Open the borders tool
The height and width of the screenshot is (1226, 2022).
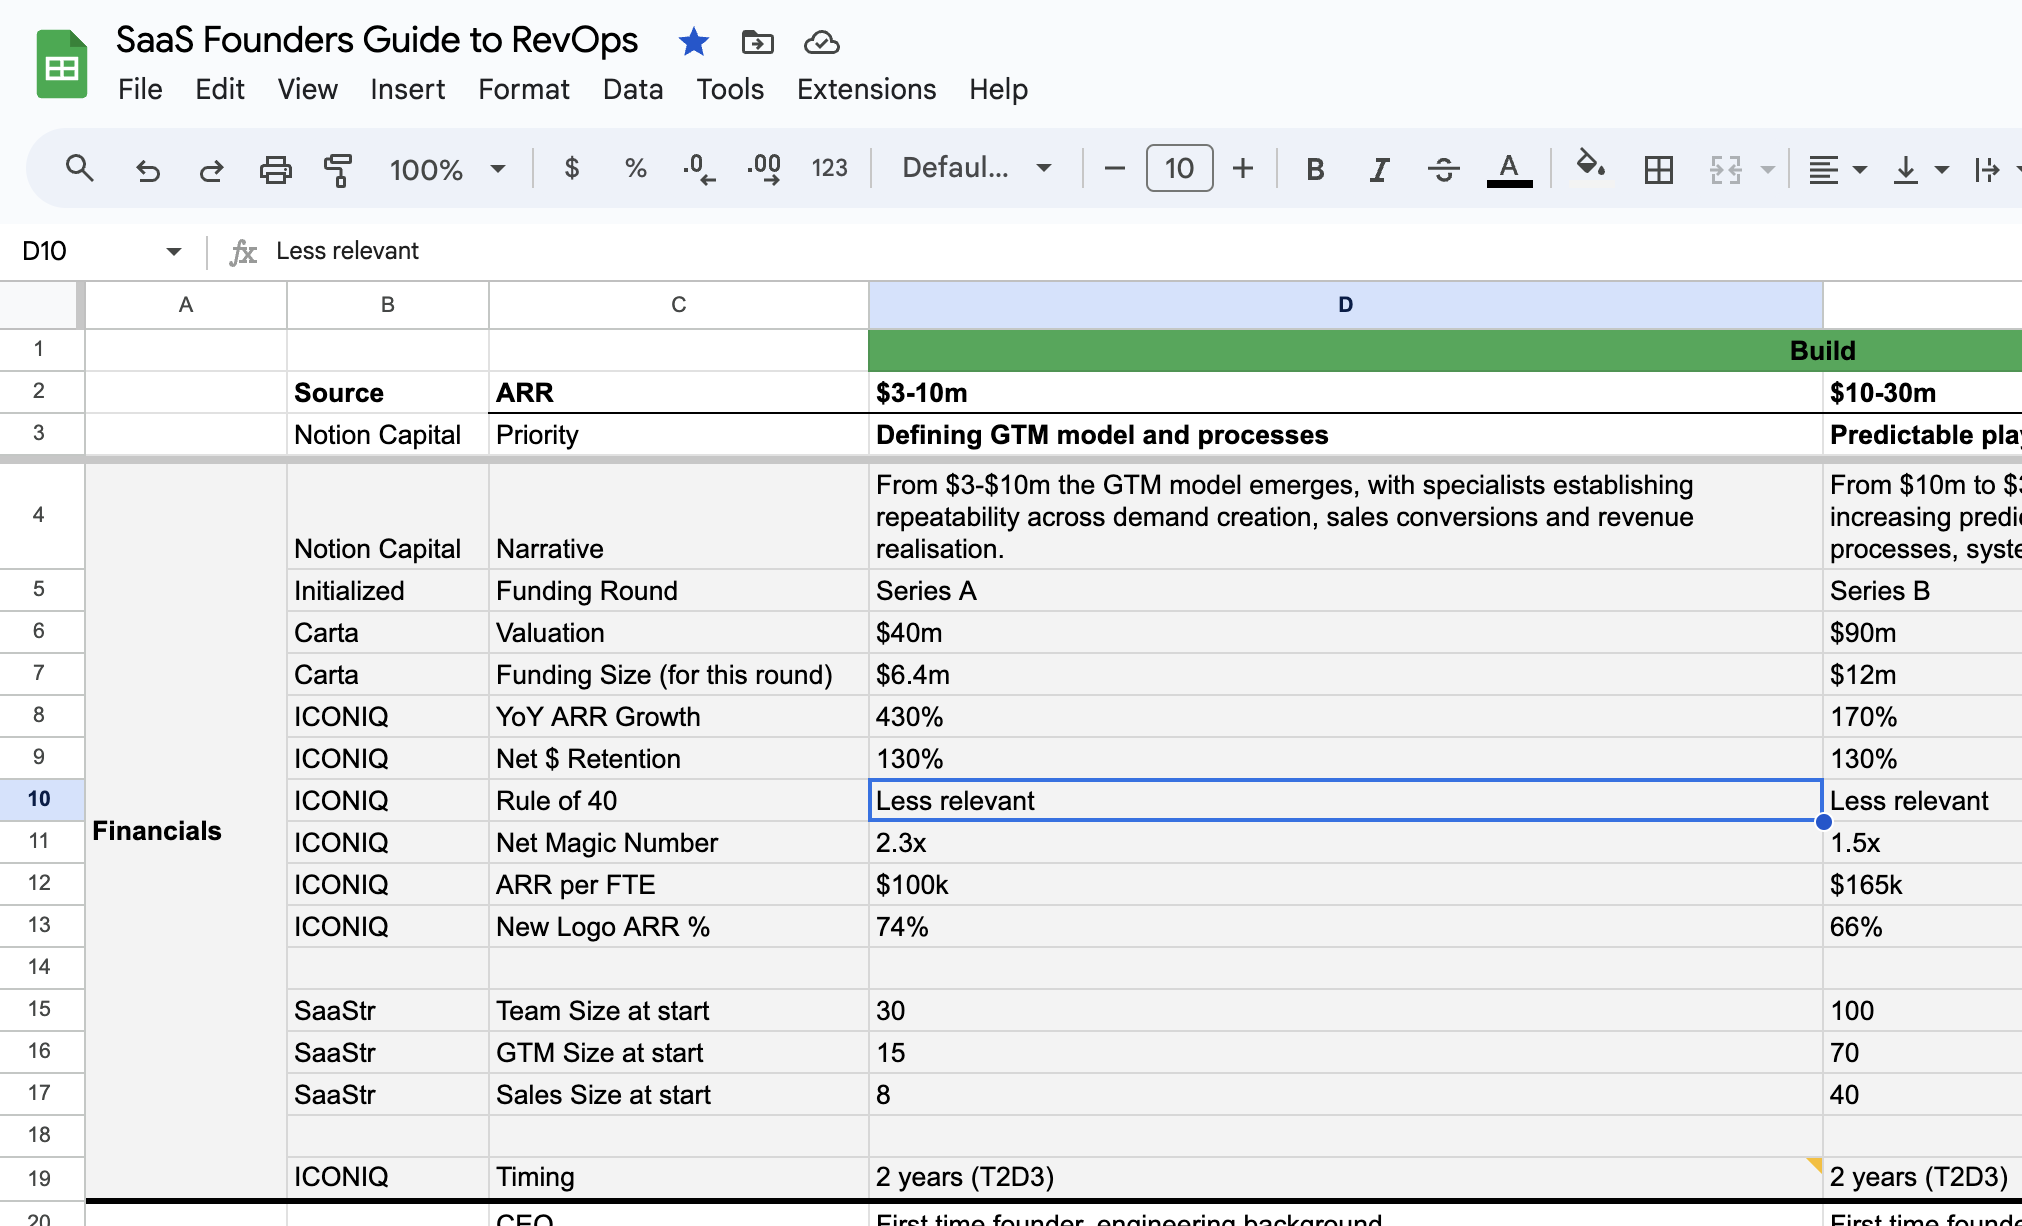point(1658,169)
